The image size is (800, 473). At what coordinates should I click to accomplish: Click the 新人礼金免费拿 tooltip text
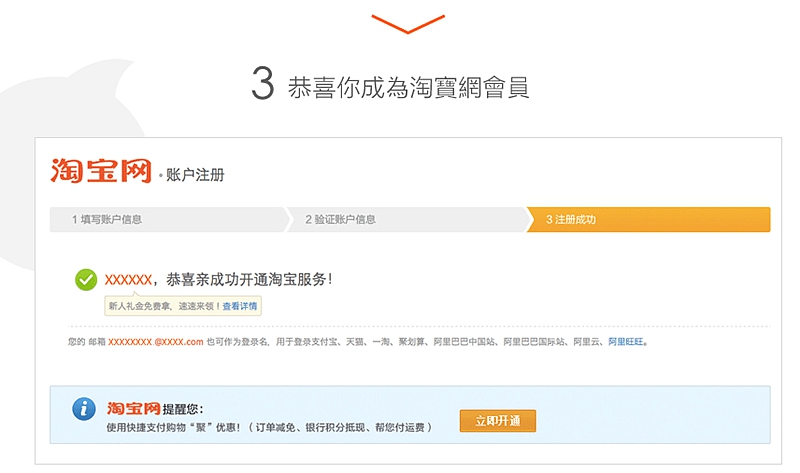point(163,306)
